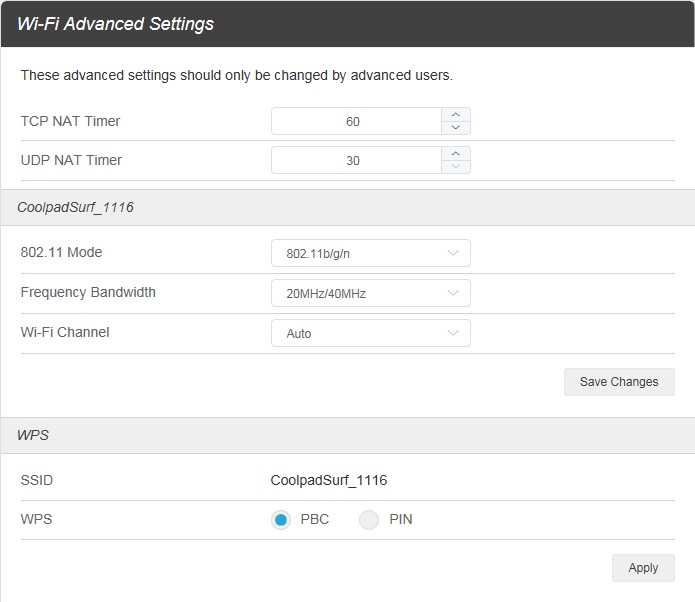Expand the Frequency Bandwidth dropdown
The width and height of the screenshot is (695, 602).
click(370, 293)
